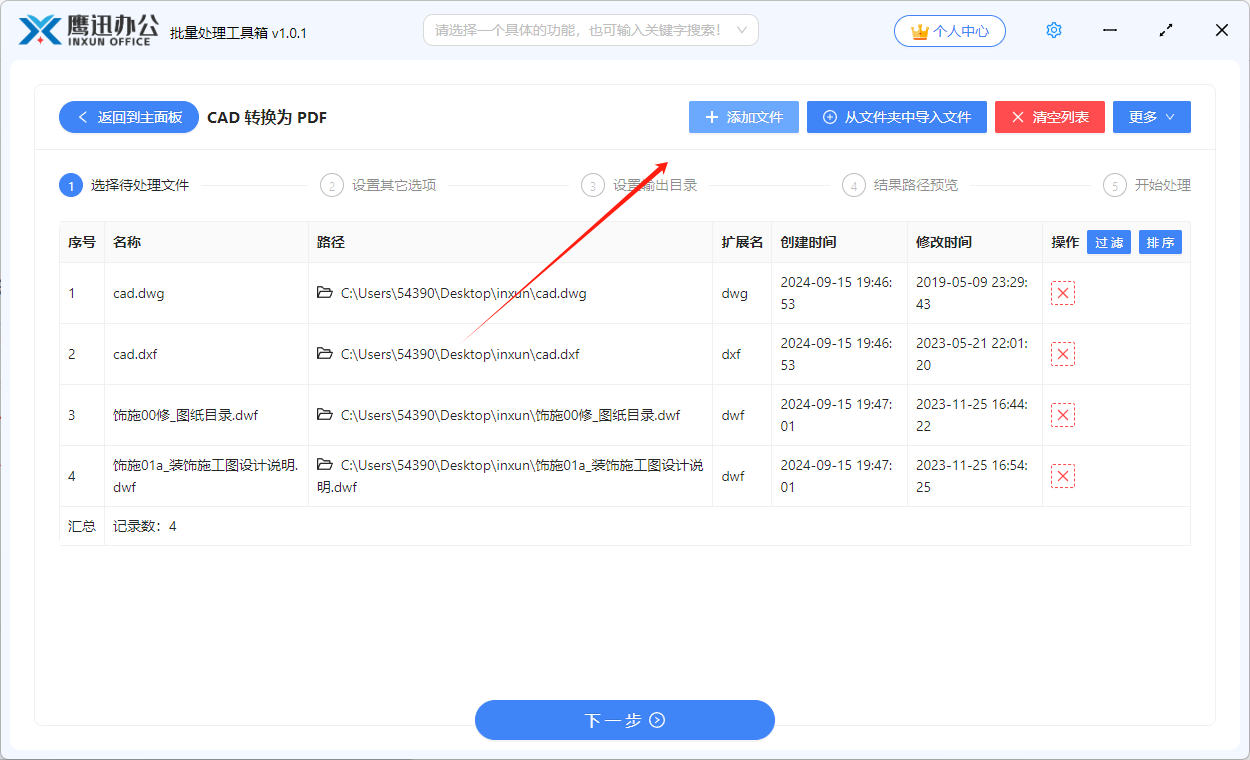This screenshot has height=760, width=1250.
Task: Return via 返回到主面板 button
Action: (128, 117)
